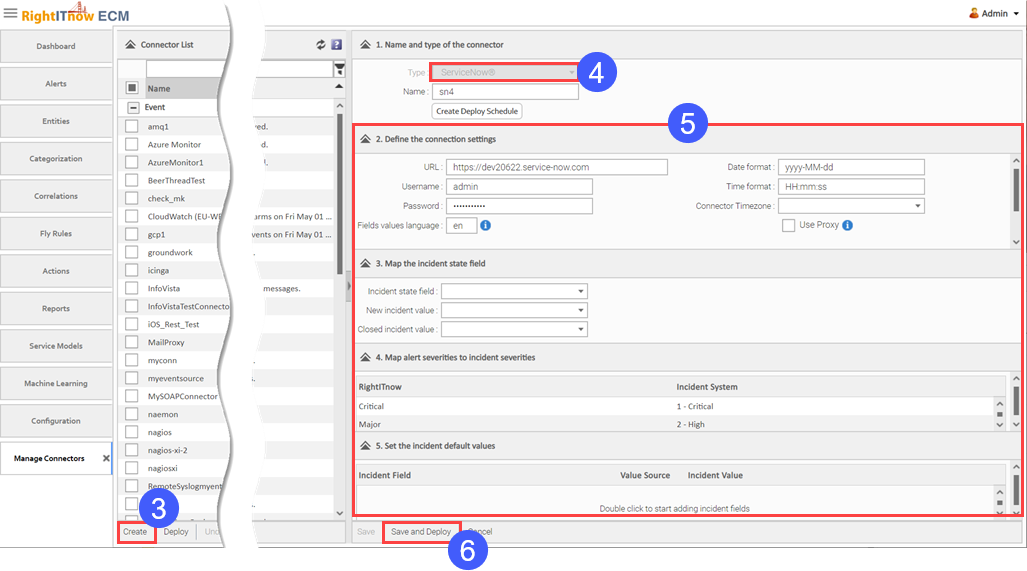The height and width of the screenshot is (571, 1027).
Task: Check the BeerThreadTest connector checkbox
Action: click(x=132, y=180)
